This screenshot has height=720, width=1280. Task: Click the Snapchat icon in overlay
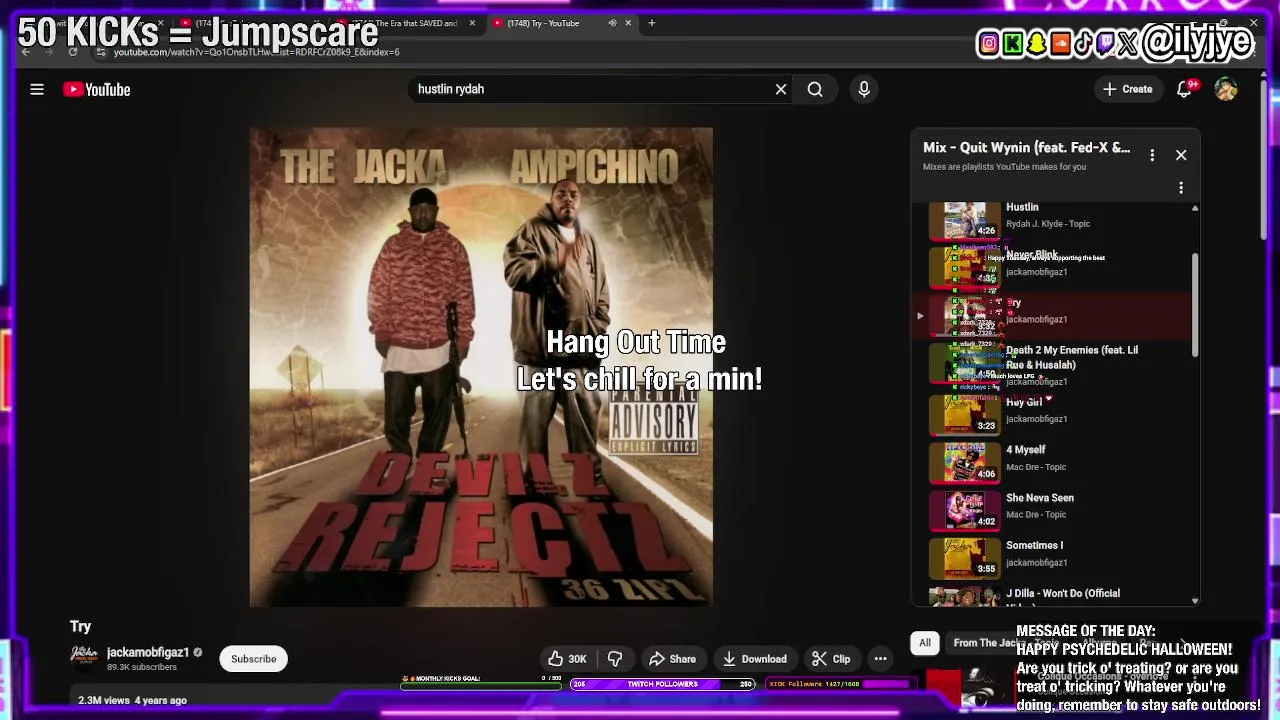click(1037, 43)
